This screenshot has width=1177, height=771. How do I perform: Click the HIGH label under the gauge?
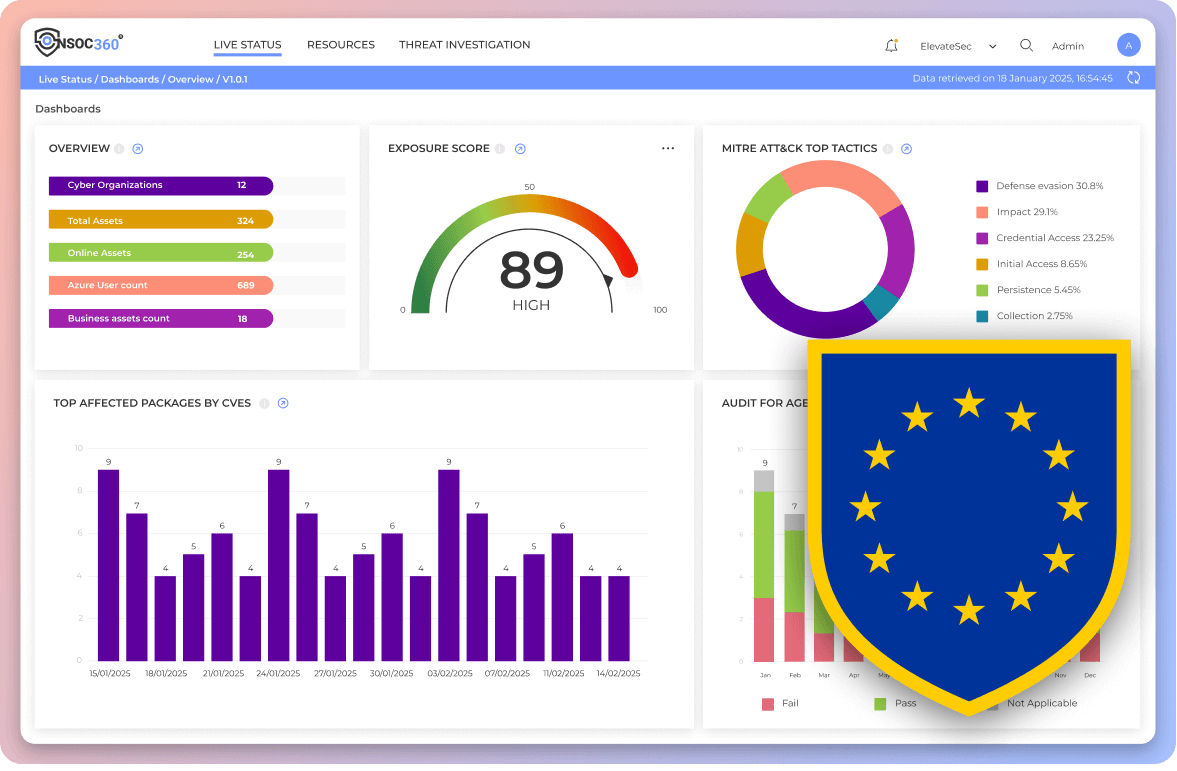click(531, 306)
